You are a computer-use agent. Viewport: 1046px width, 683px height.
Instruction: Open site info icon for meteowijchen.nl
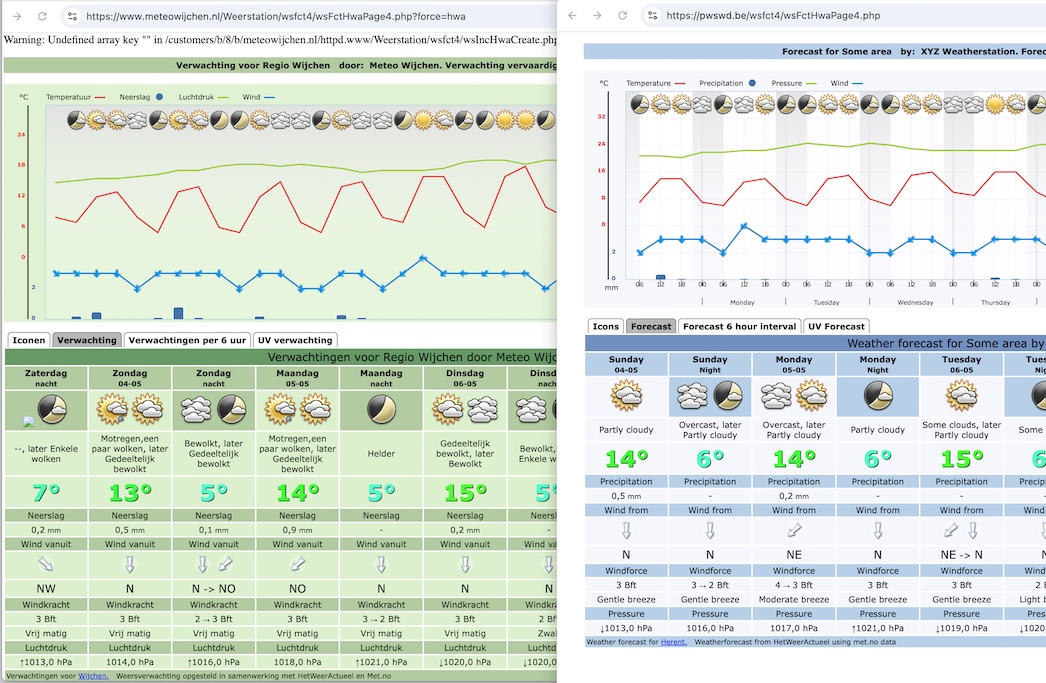click(71, 16)
